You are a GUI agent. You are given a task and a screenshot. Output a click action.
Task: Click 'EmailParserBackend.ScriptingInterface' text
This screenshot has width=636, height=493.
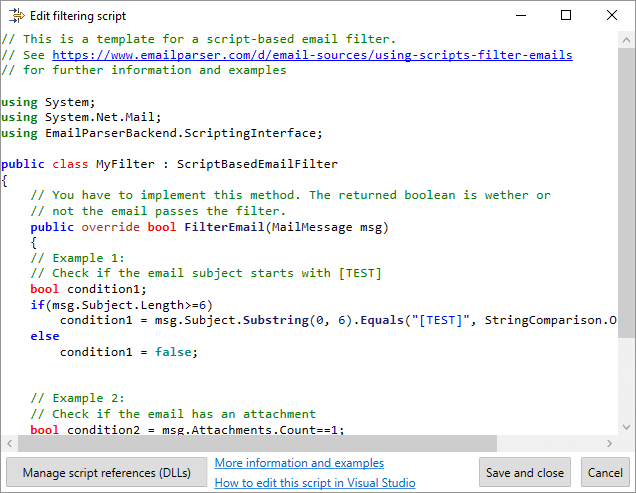180,133
